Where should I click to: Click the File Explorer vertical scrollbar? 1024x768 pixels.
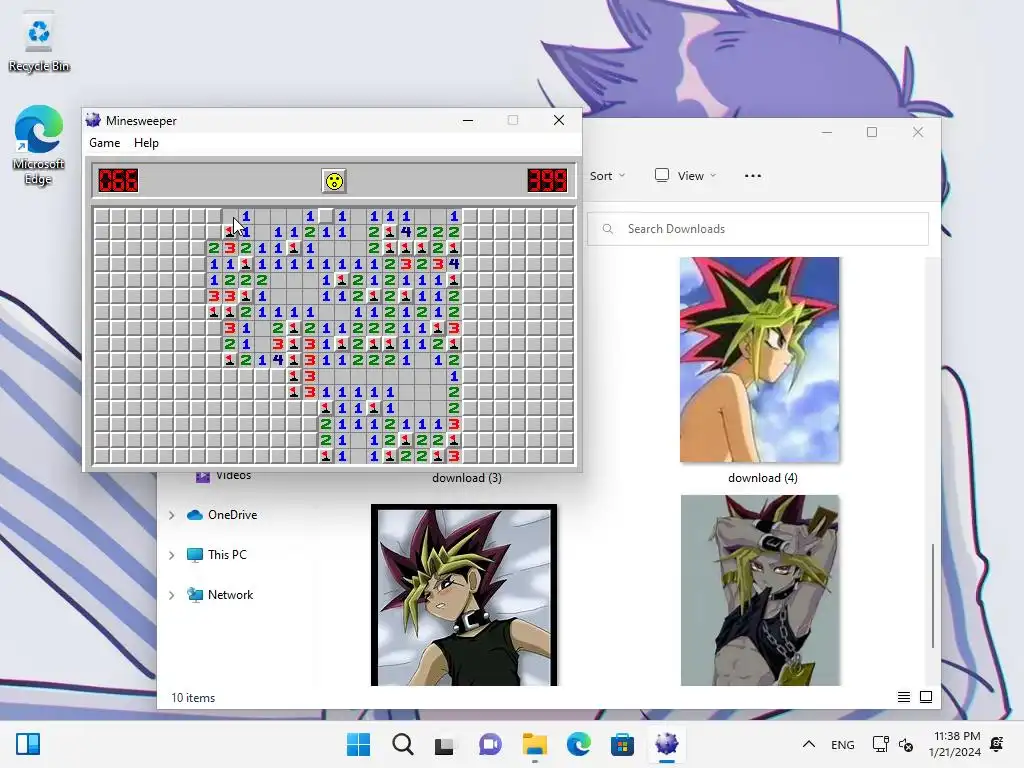(x=933, y=596)
